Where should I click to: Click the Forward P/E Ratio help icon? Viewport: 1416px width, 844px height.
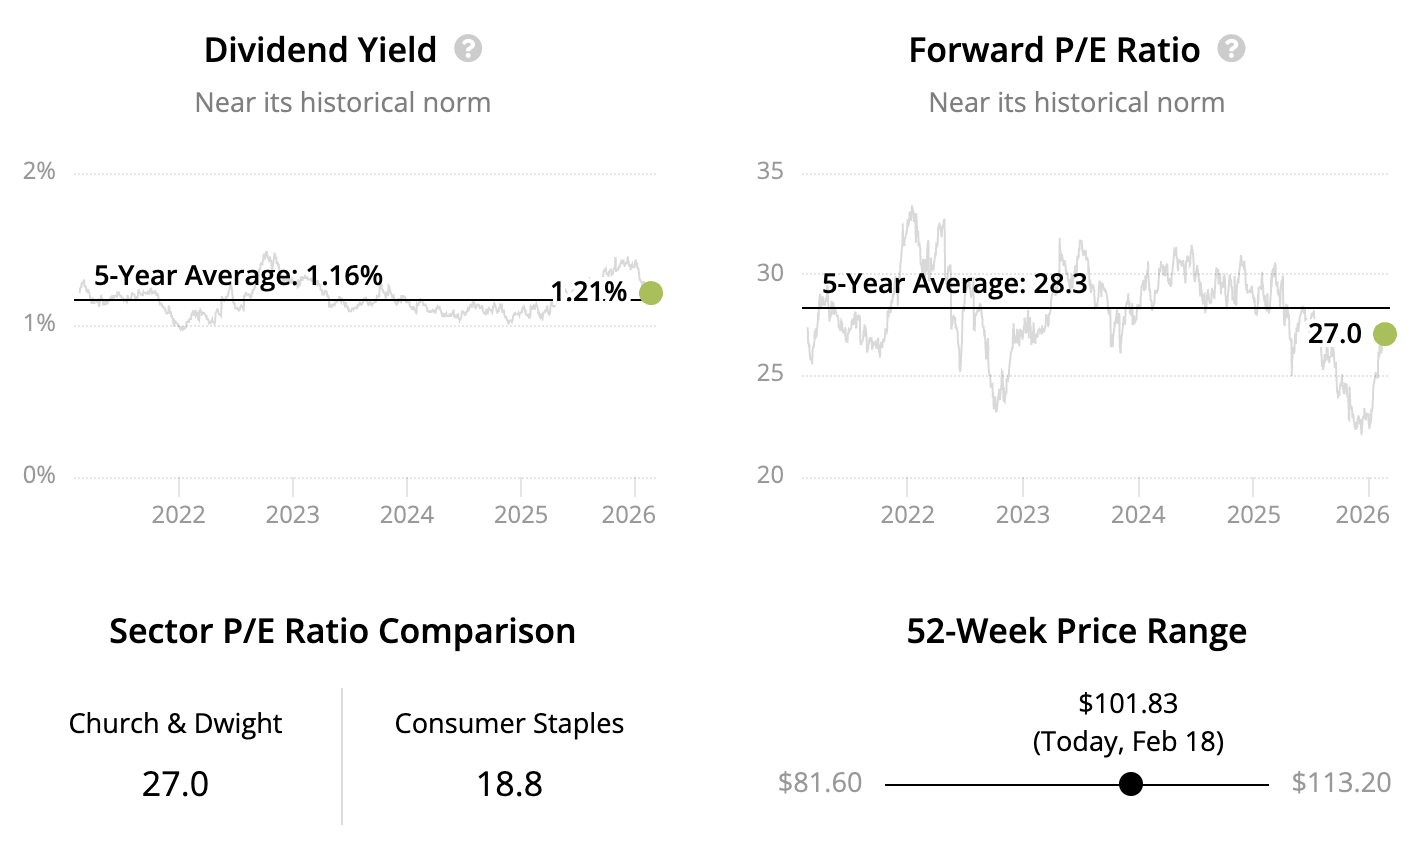[x=1231, y=48]
